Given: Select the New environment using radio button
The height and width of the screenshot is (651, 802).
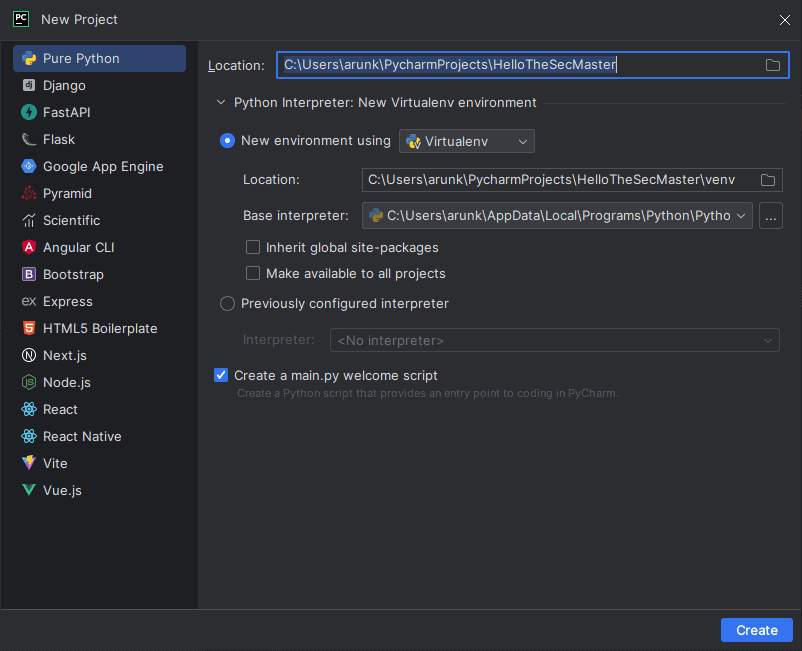Looking at the screenshot, I should pos(227,141).
